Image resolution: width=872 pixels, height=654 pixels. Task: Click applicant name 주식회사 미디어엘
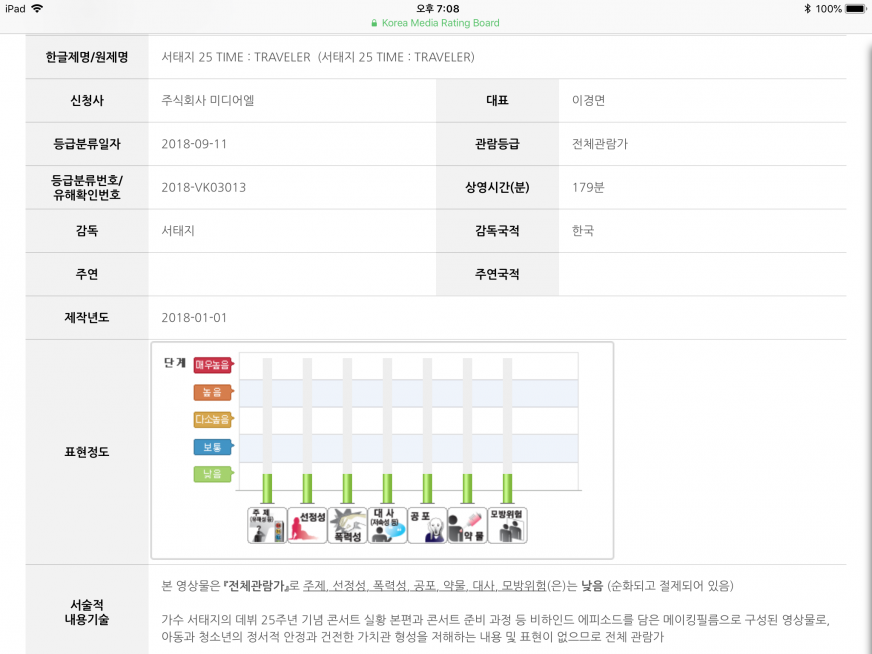[x=208, y=101]
